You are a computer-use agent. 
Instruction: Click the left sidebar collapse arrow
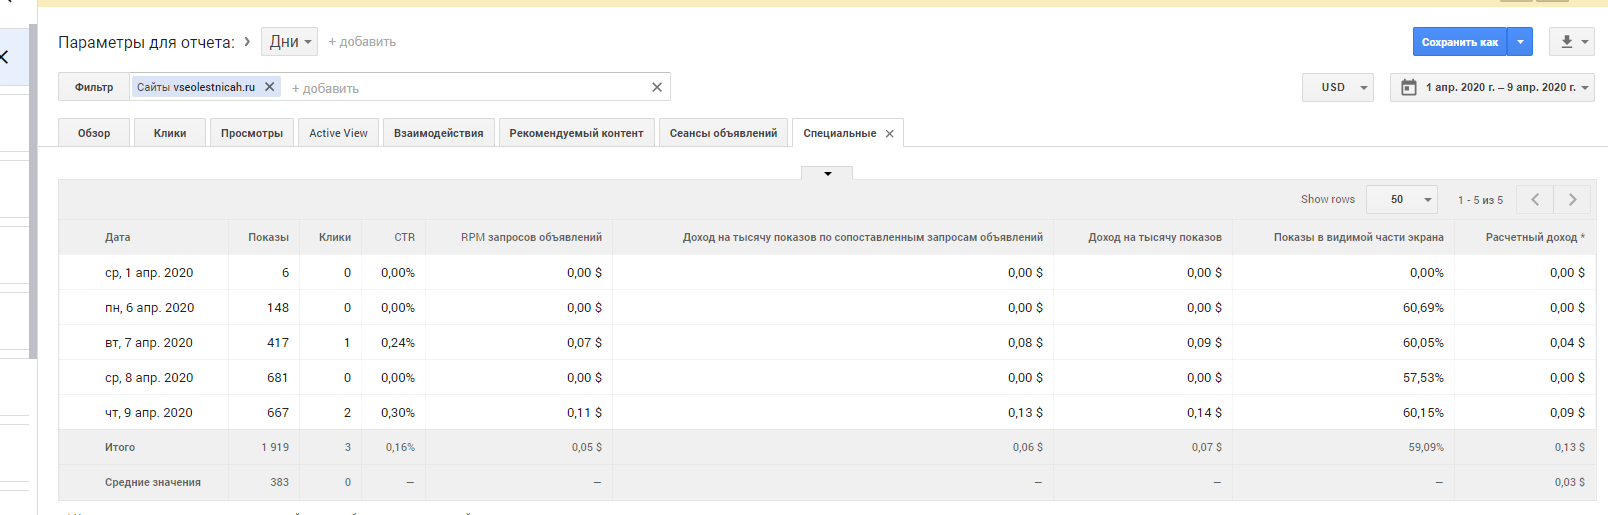pyautogui.click(x=5, y=57)
